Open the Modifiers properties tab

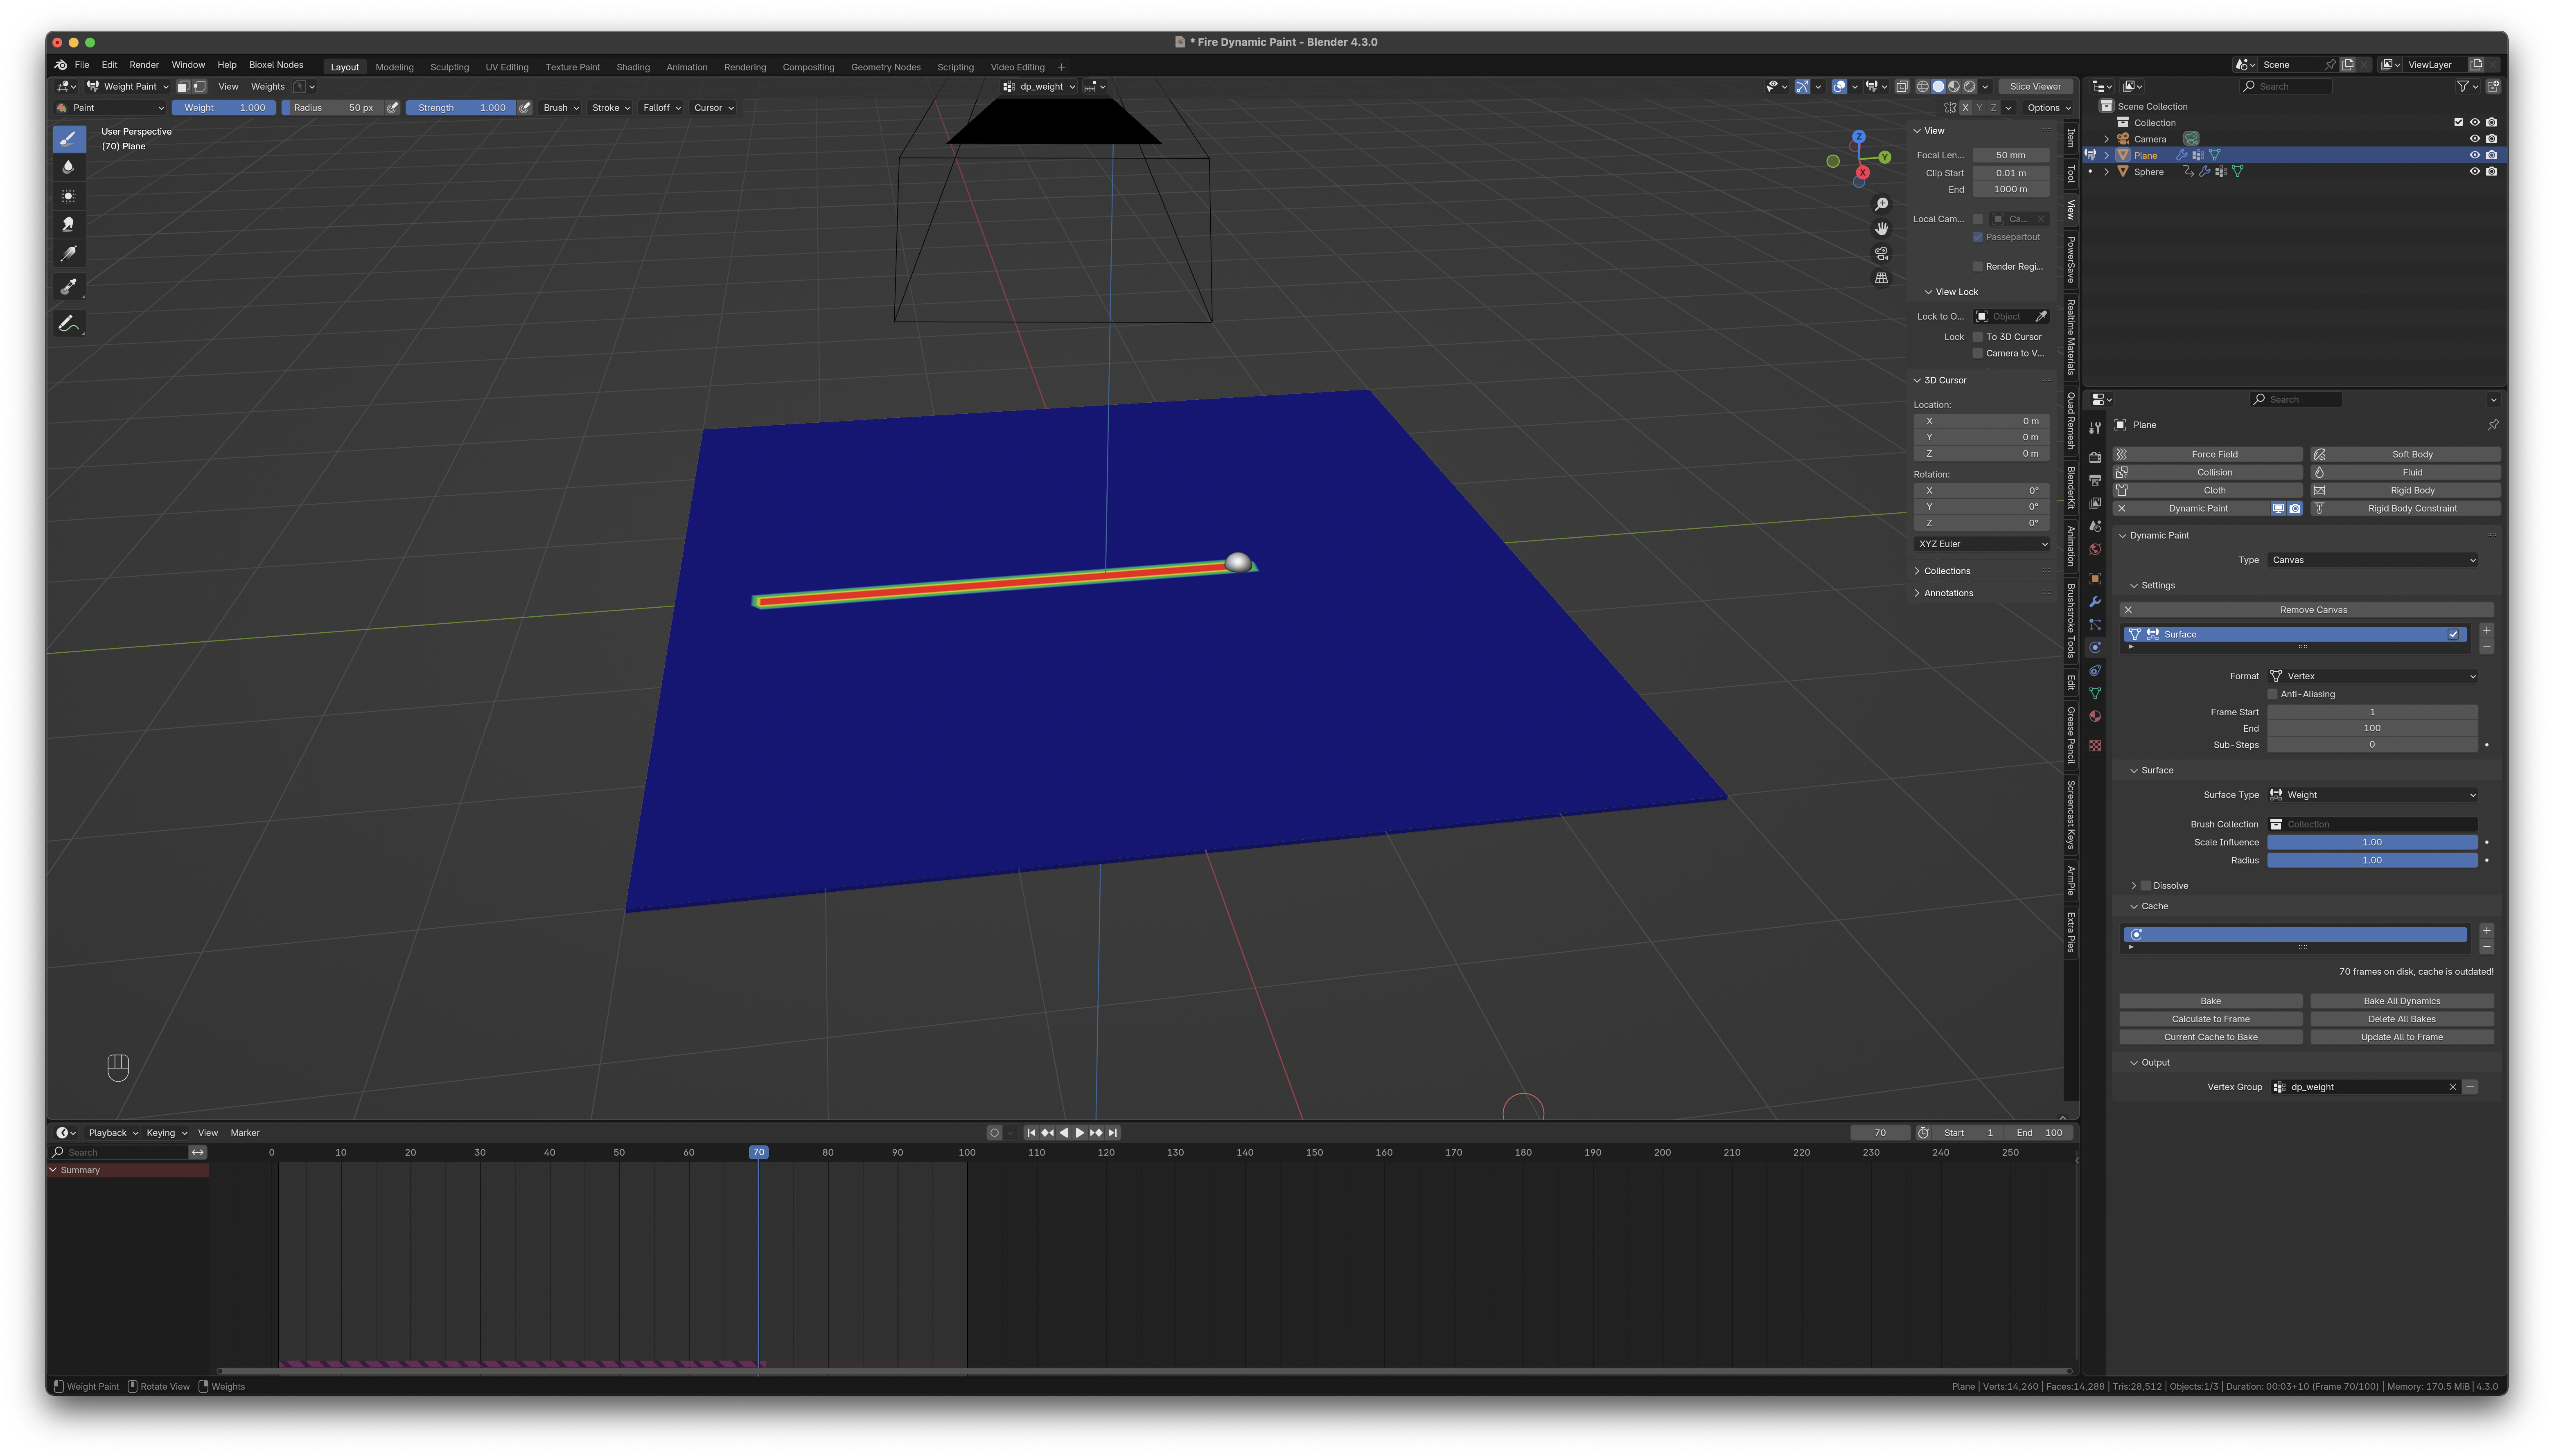pyautogui.click(x=2095, y=602)
